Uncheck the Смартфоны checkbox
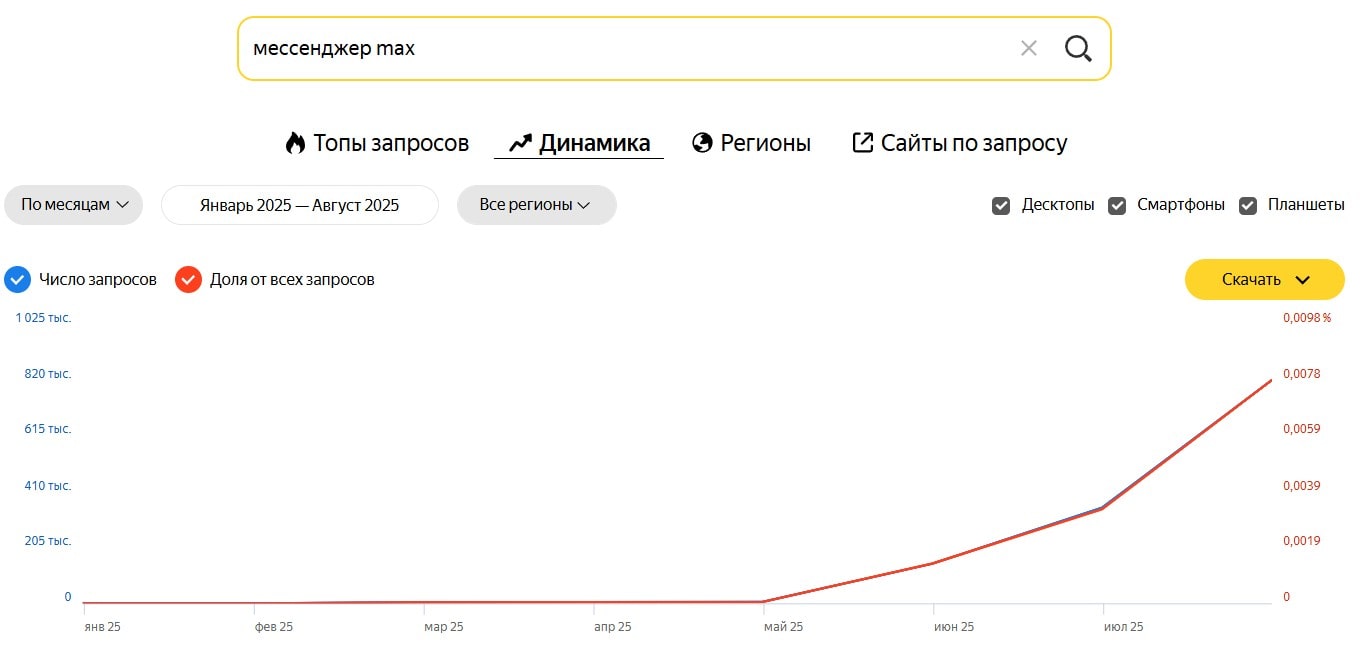The width and height of the screenshot is (1367, 656). pyautogui.click(x=1117, y=206)
